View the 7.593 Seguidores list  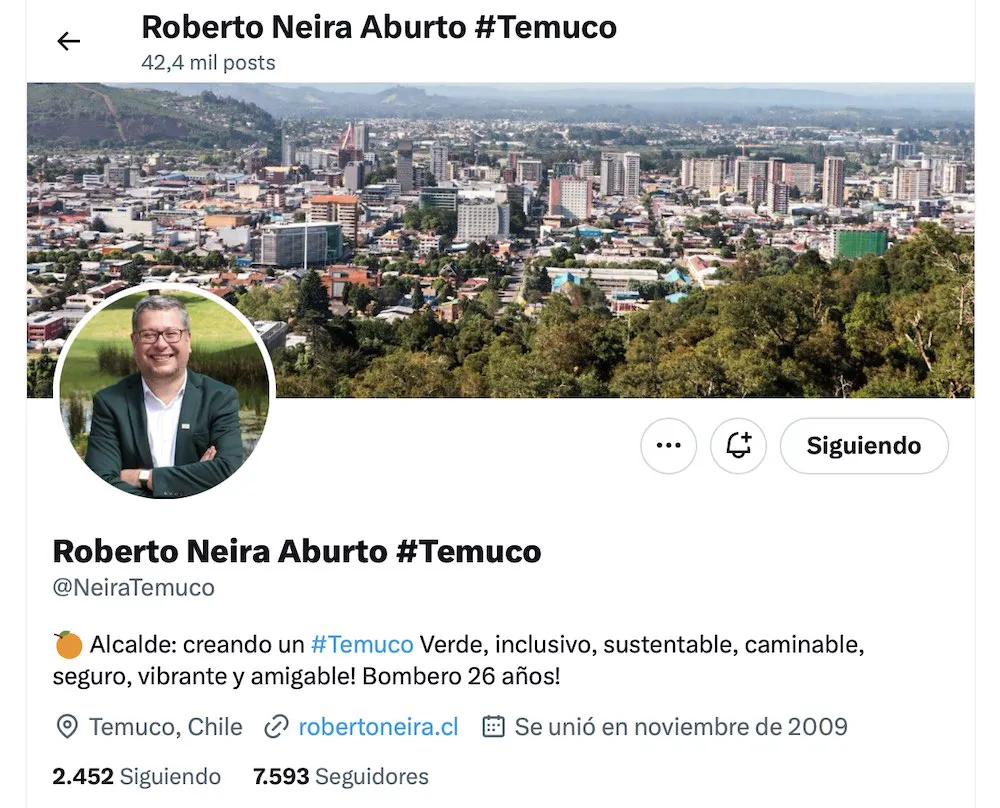(341, 776)
